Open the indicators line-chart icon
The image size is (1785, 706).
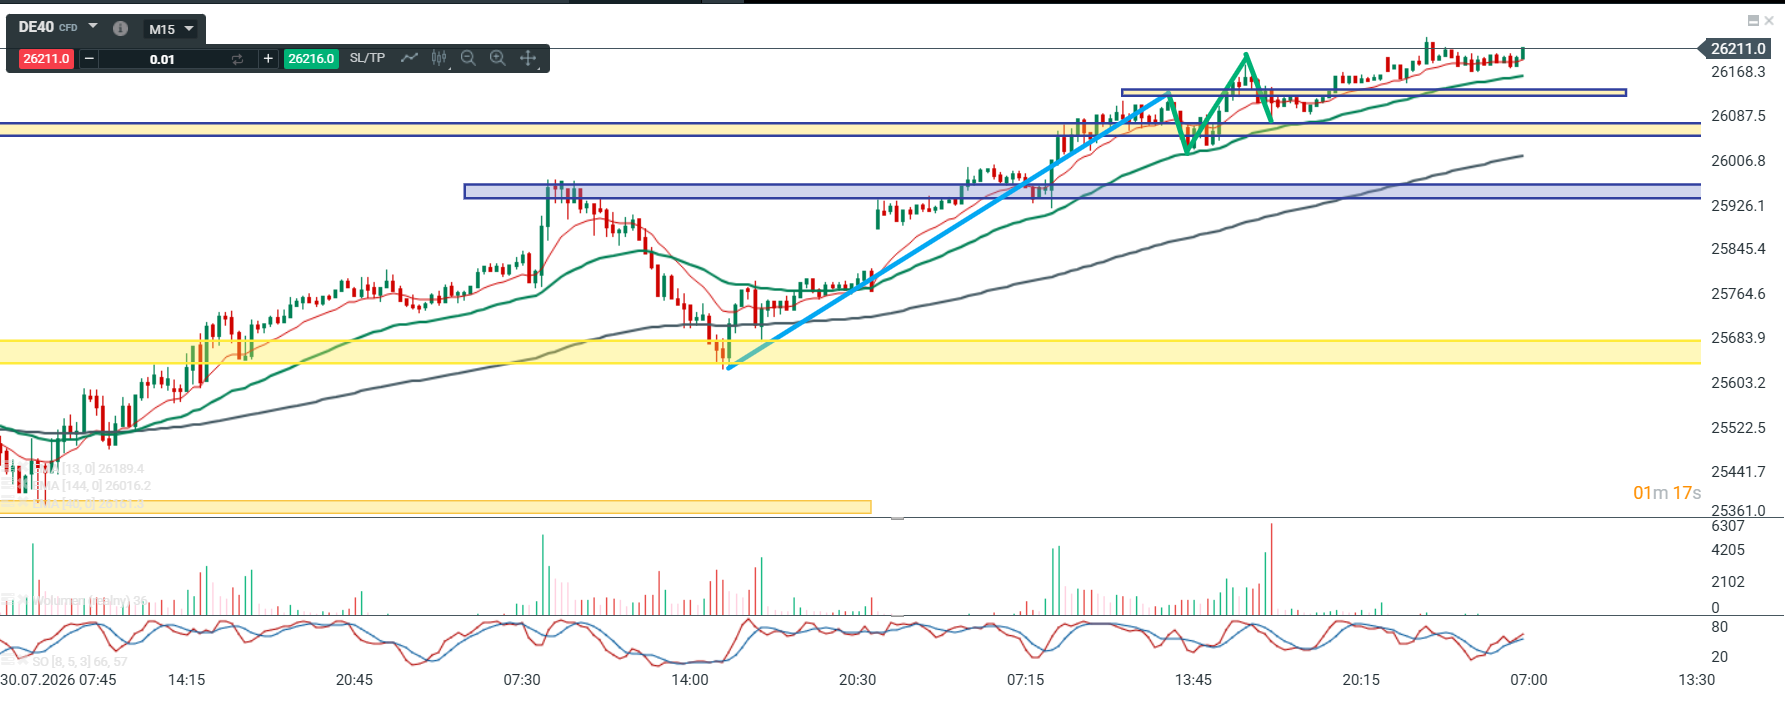[409, 58]
